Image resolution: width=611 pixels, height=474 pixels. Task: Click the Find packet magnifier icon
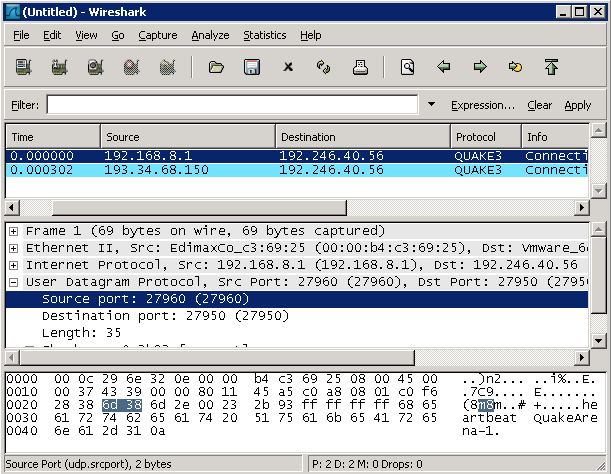[407, 68]
